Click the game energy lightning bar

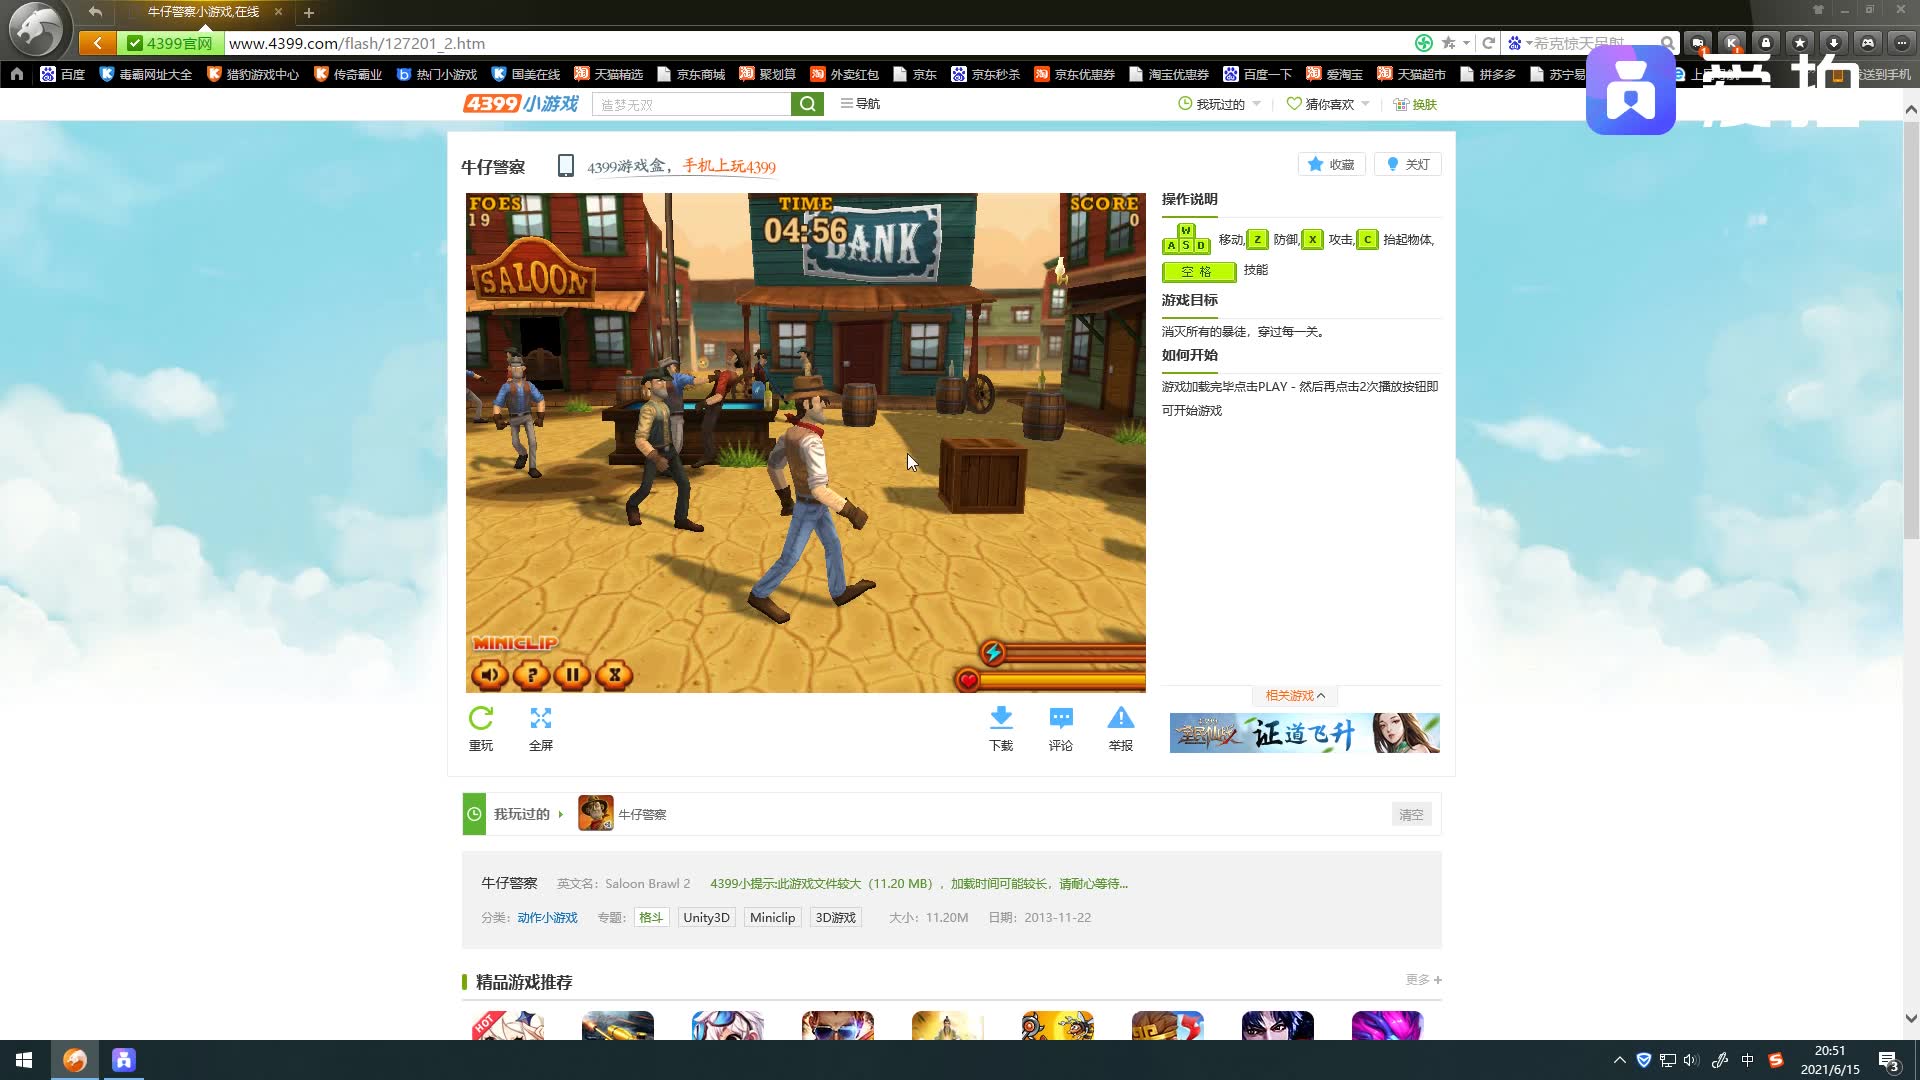1062,653
